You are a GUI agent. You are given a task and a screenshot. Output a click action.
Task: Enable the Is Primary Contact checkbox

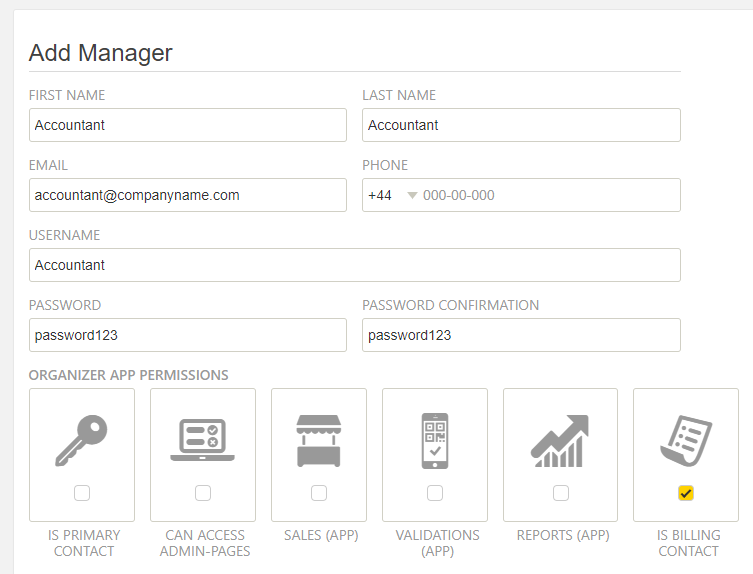(82, 493)
